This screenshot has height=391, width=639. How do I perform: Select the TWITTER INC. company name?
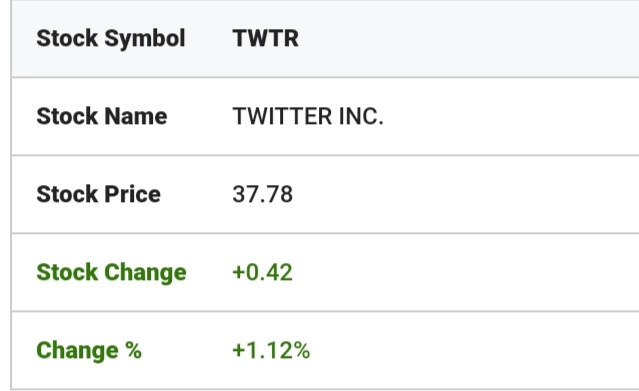308,116
